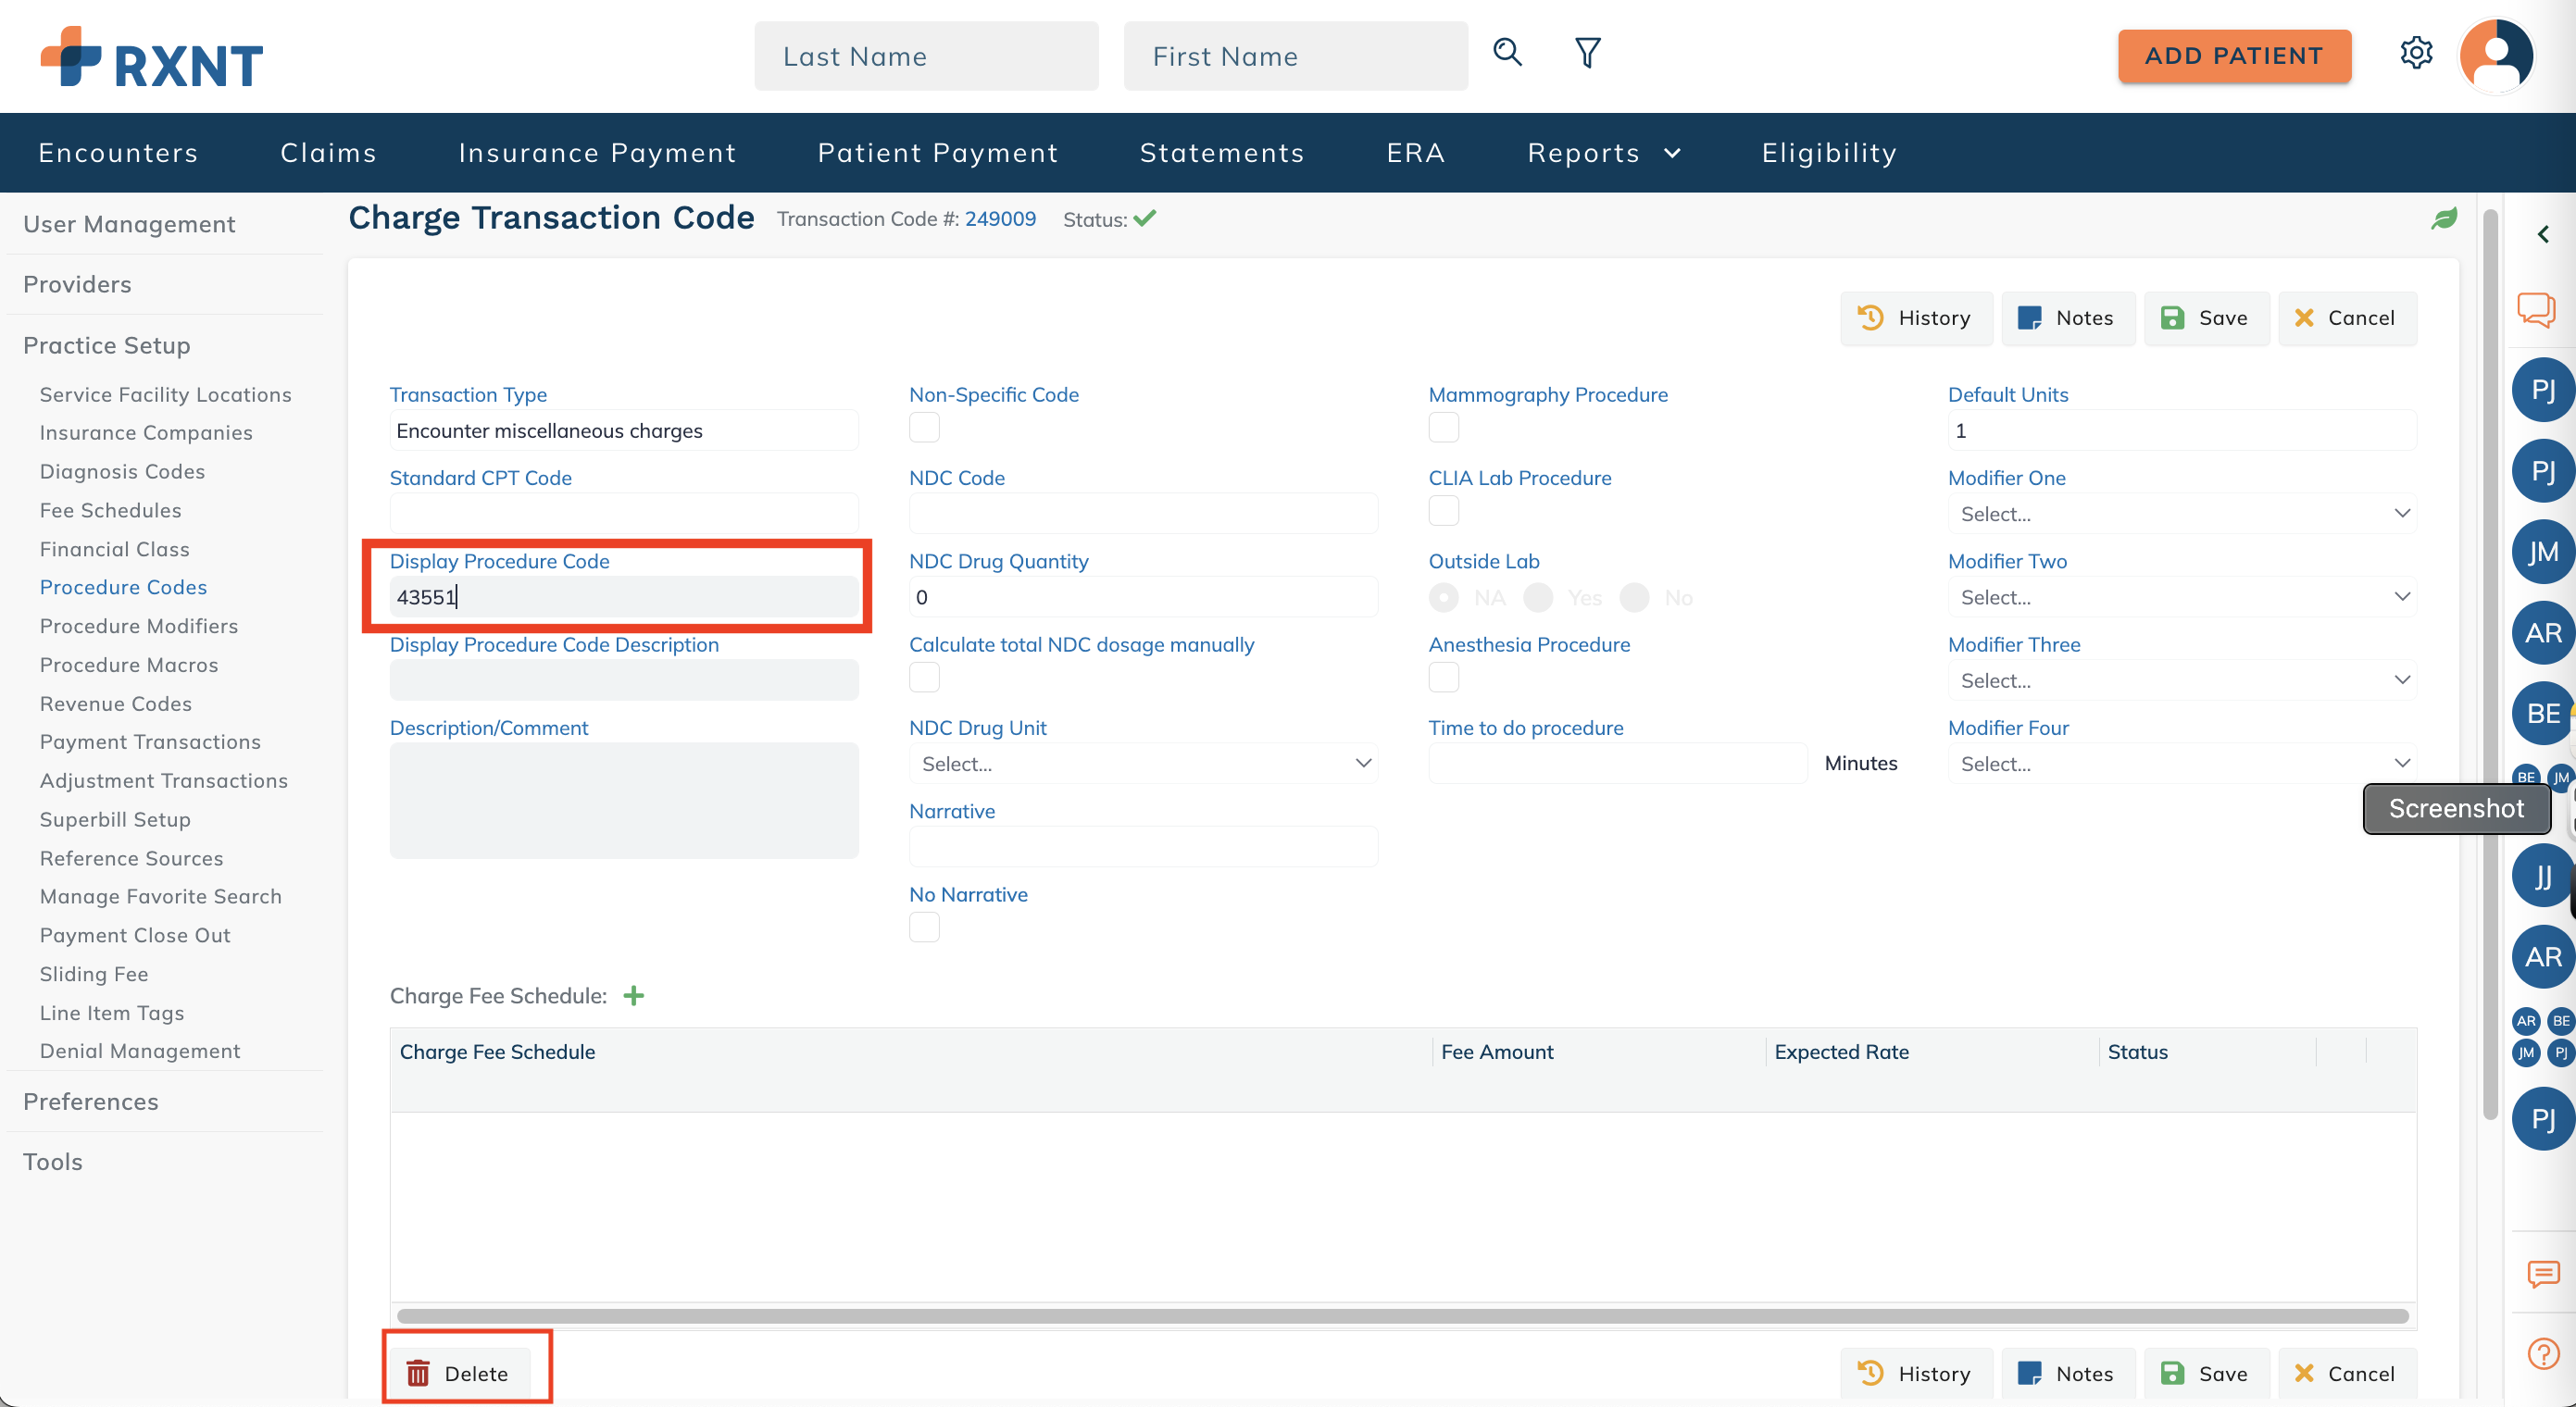Open the Claims tab
This screenshot has width=2576, height=1407.
[328, 153]
